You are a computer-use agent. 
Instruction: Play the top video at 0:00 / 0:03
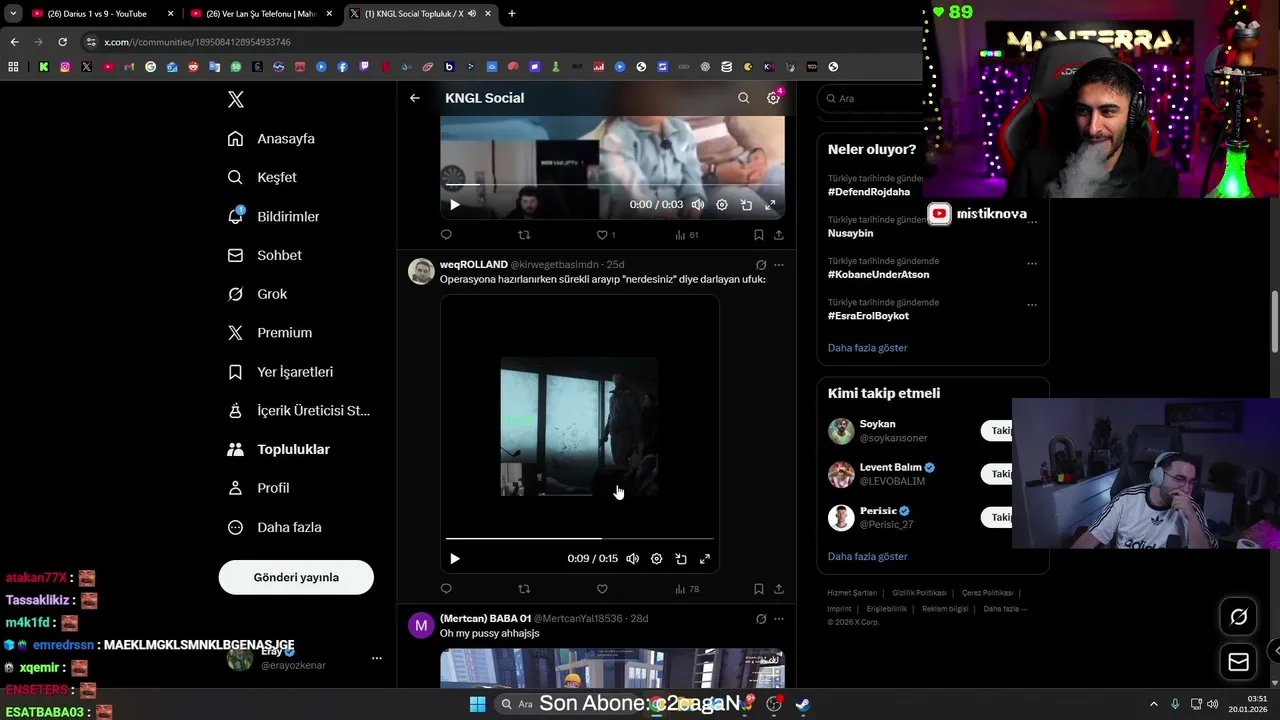(454, 205)
